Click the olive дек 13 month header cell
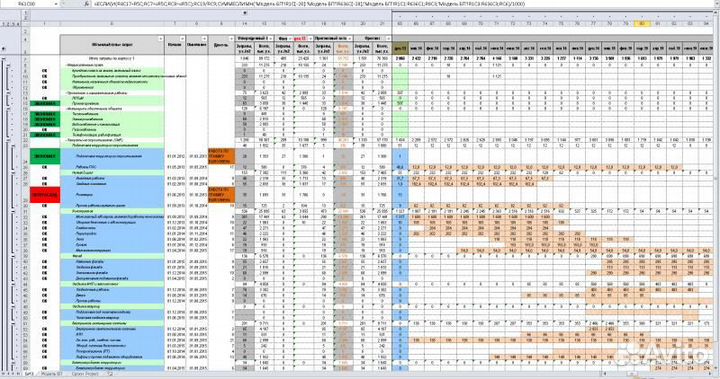This screenshot has width=720, height=379. 400,47
